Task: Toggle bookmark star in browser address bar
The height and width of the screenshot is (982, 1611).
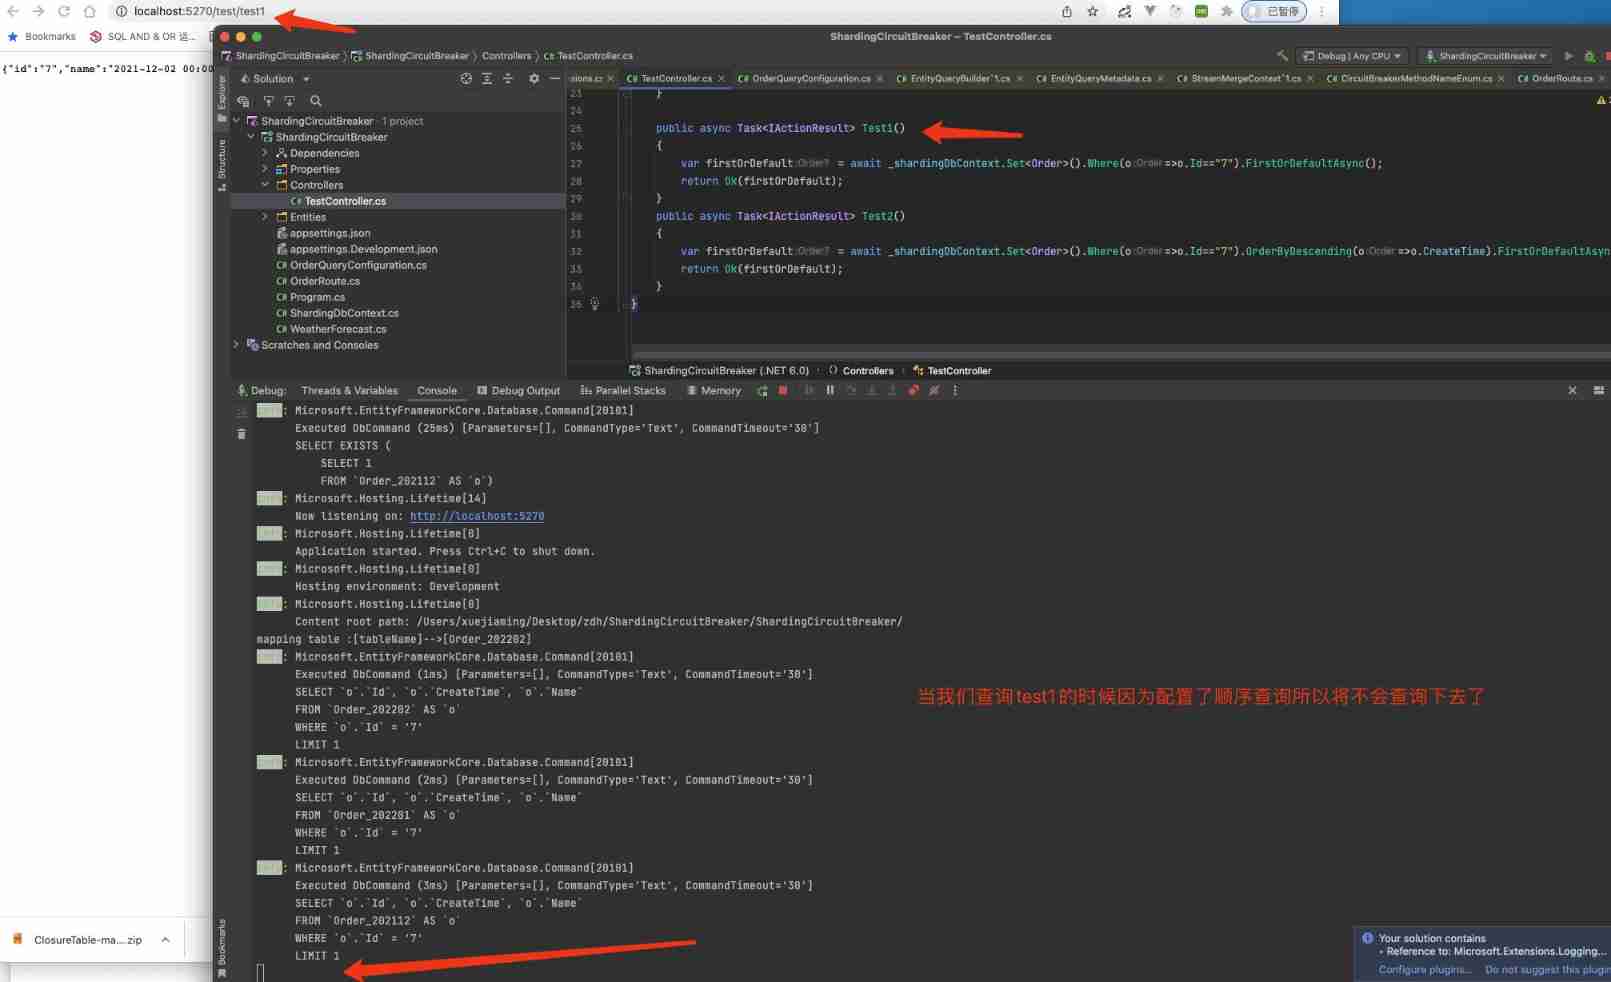Action: [x=1093, y=12]
